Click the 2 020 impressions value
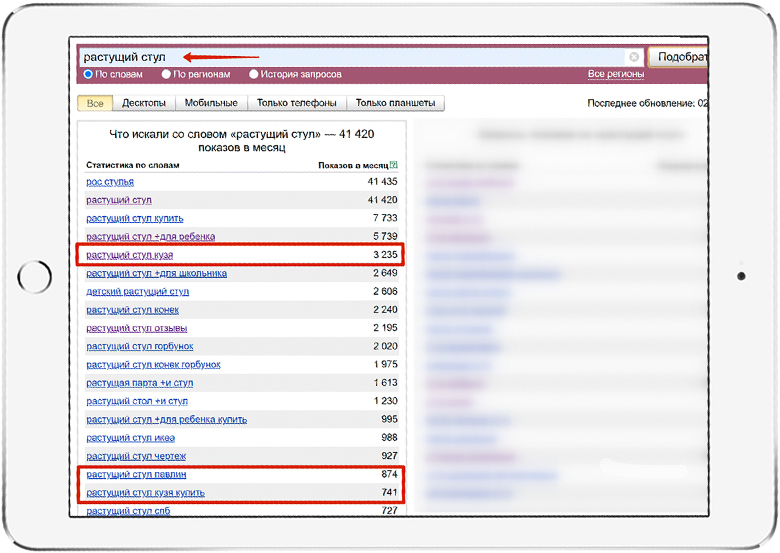 click(x=386, y=346)
